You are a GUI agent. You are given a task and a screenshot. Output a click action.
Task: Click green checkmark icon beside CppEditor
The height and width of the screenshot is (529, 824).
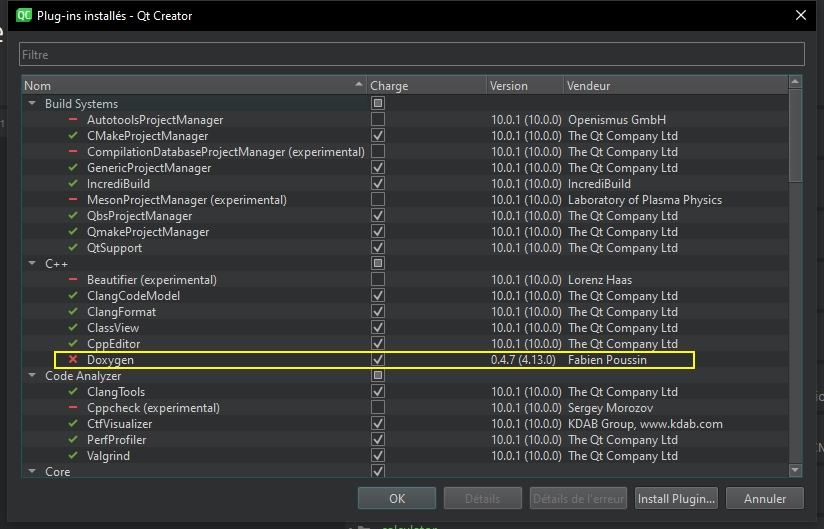tap(73, 344)
